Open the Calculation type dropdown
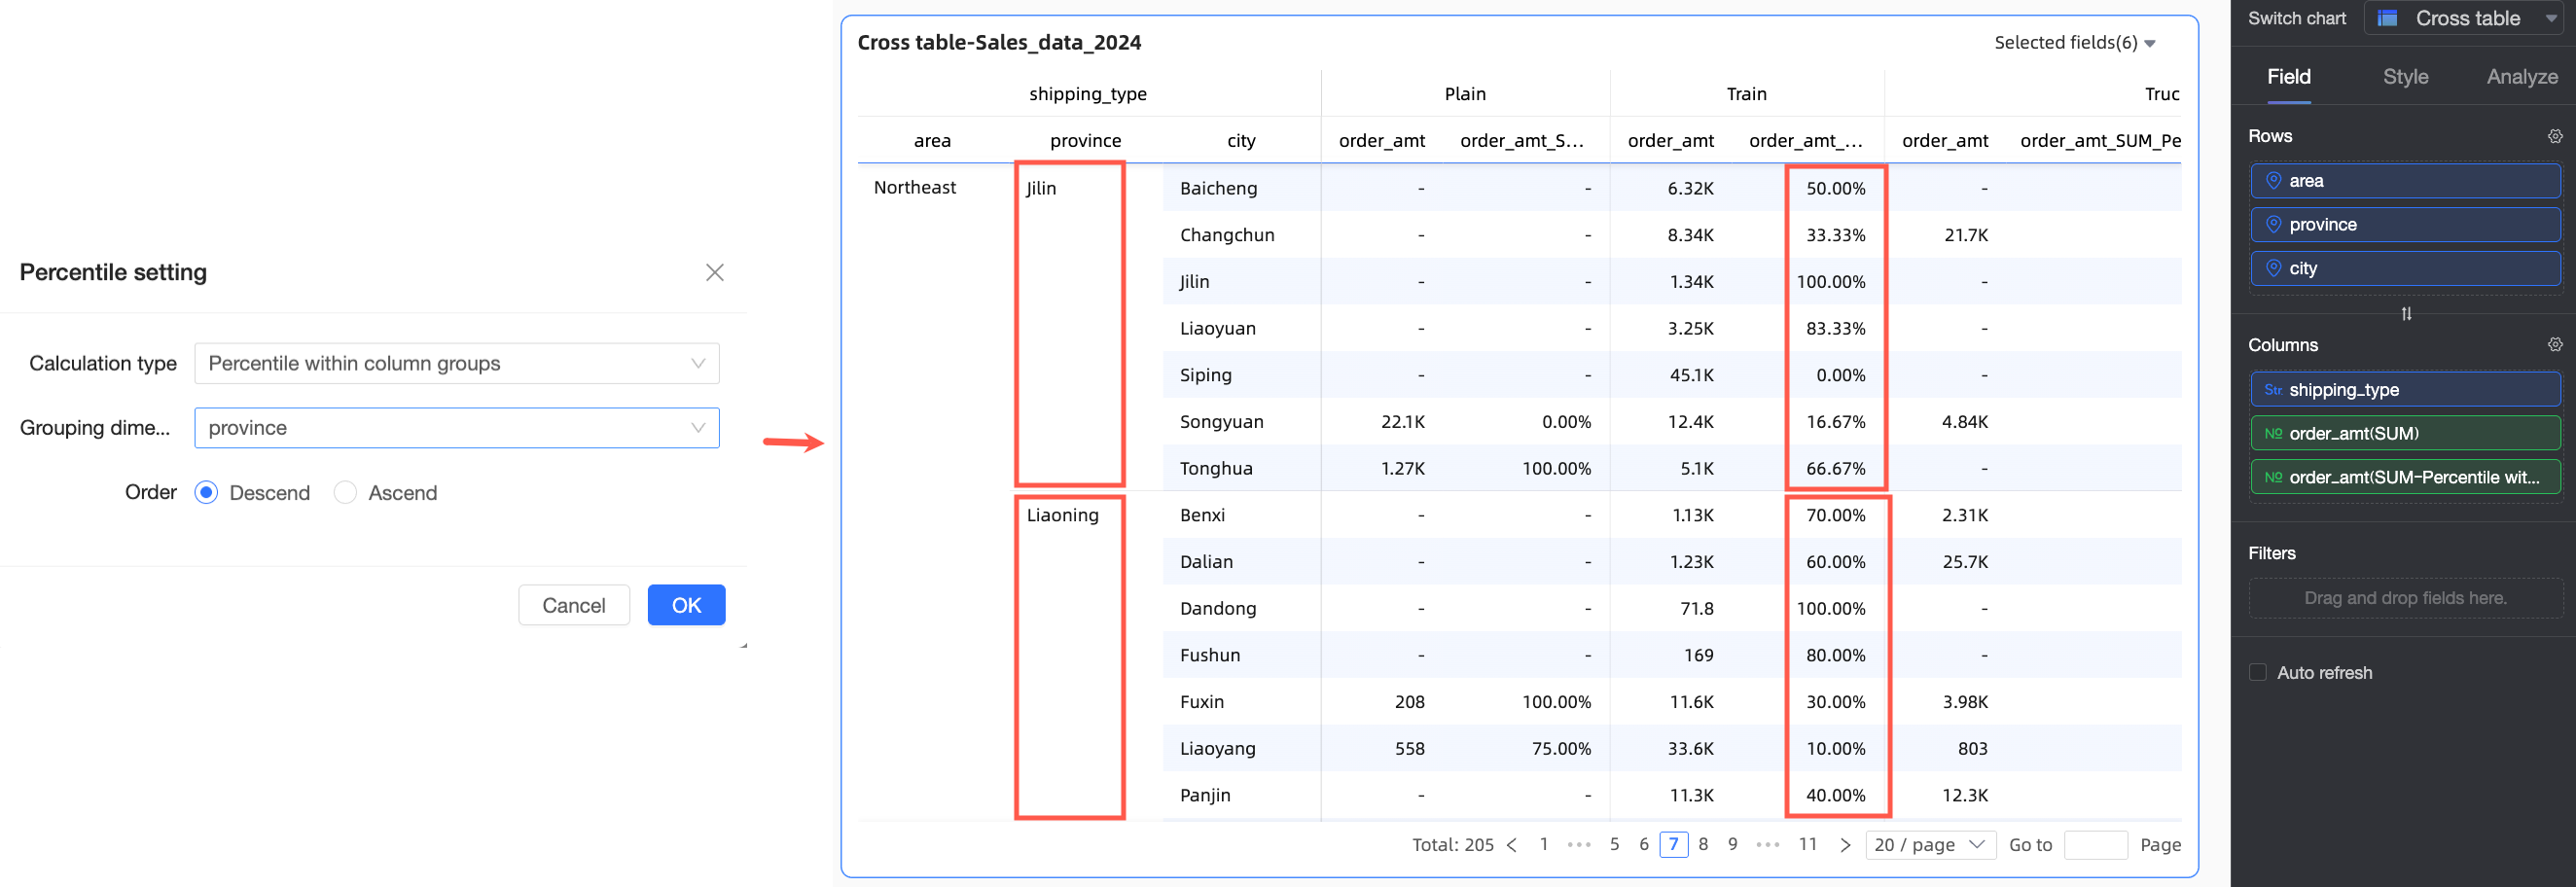Image resolution: width=2576 pixels, height=887 pixels. (x=457, y=363)
